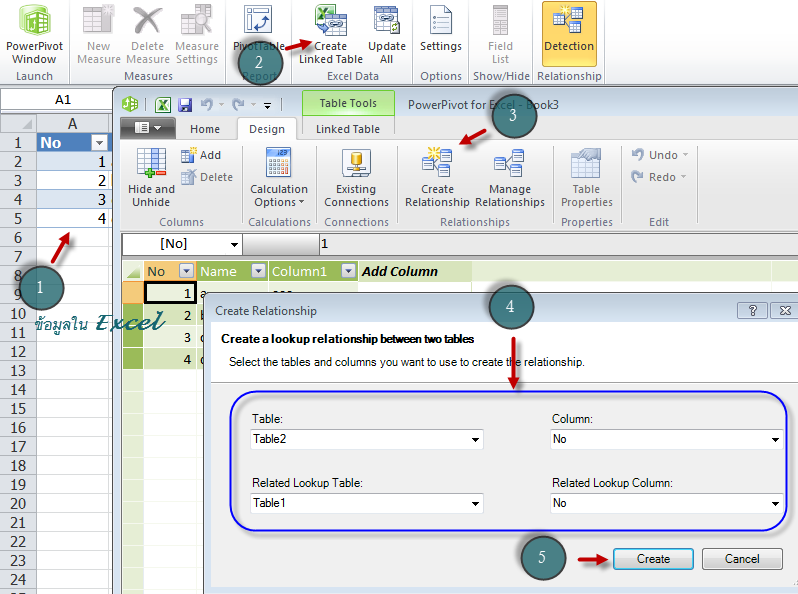
Task: Cancel the Create Relationship dialog
Action: [742, 559]
